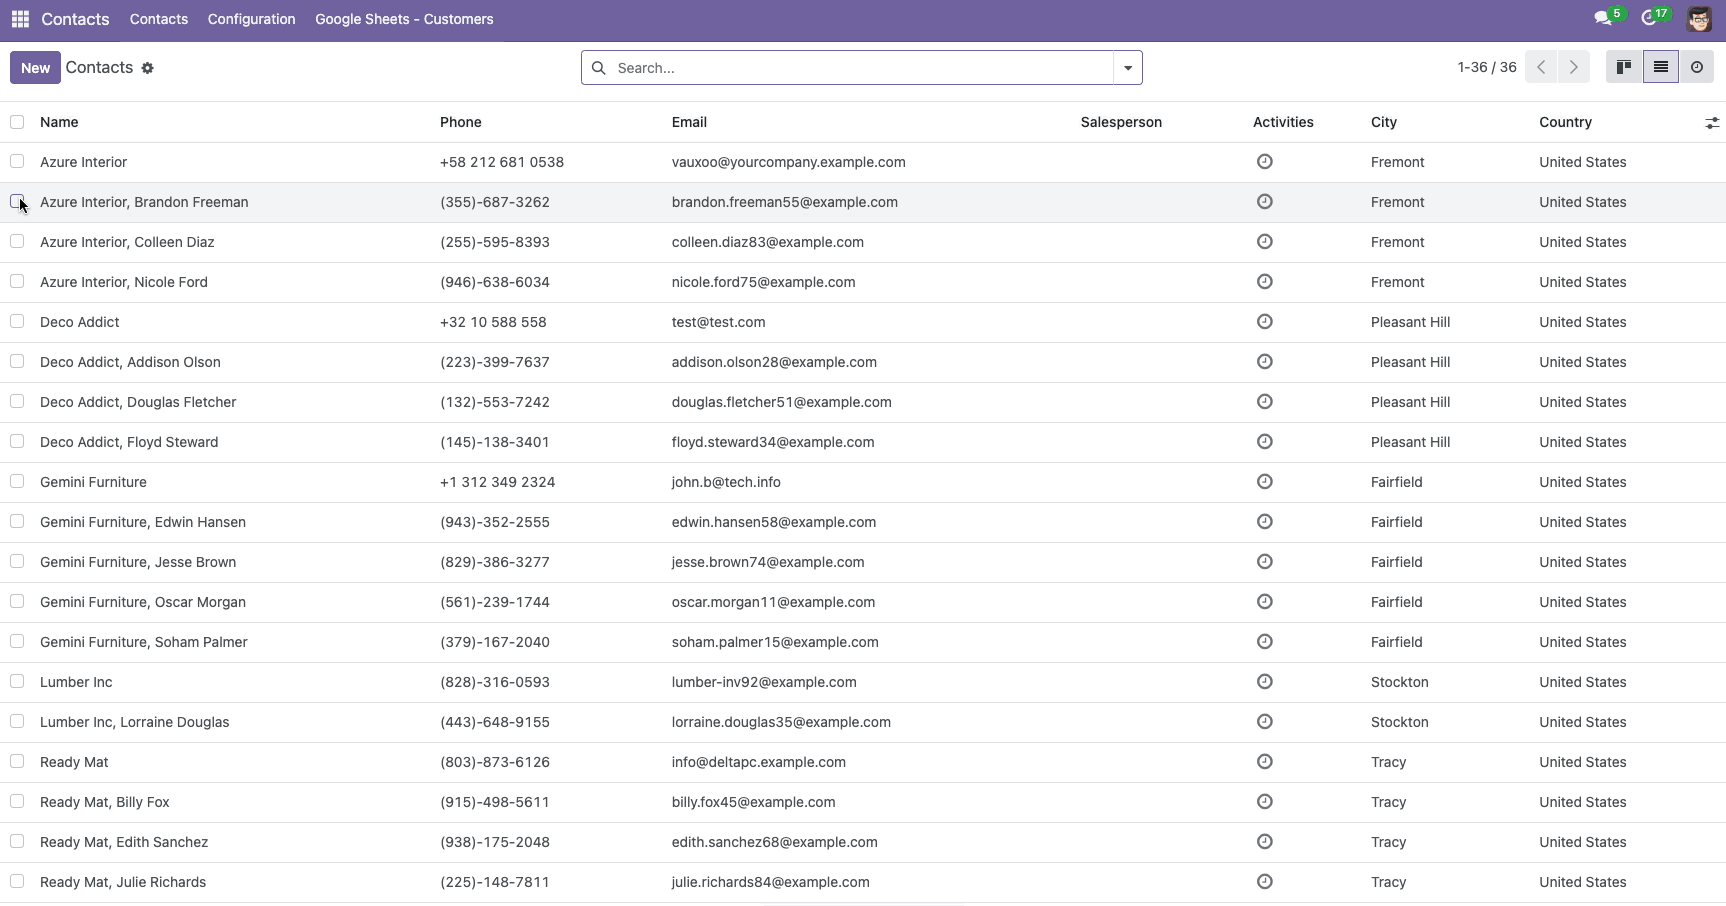Click phone (938)-175-2048
Viewport: 1726px width, 906px height.
[x=495, y=842]
